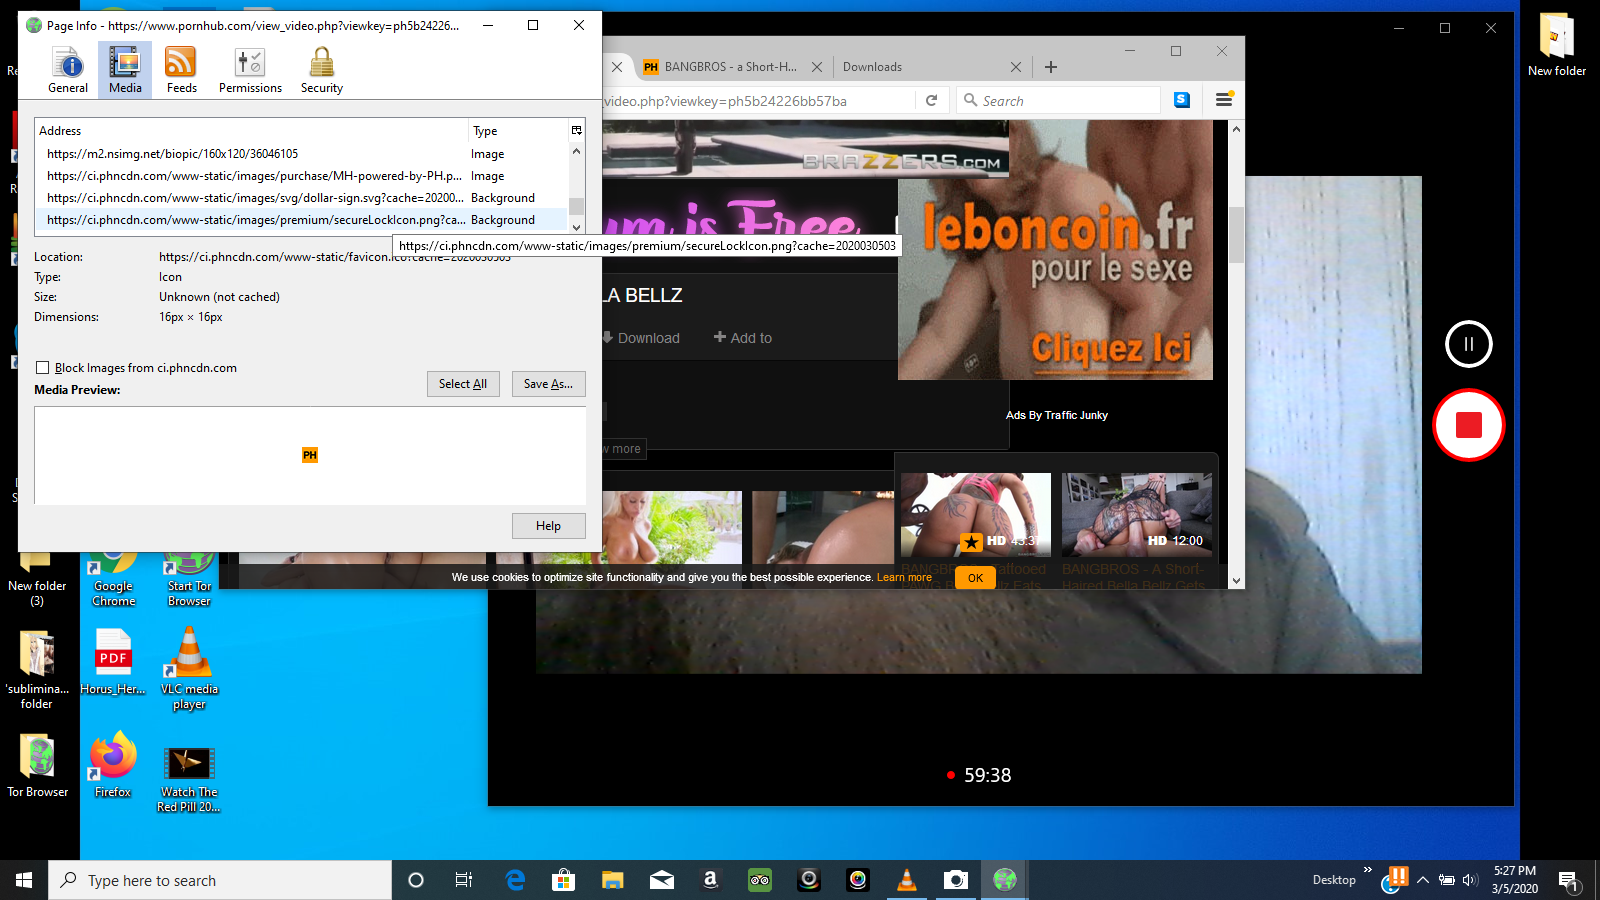The height and width of the screenshot is (900, 1600).
Task: Click the Save As... button
Action: [x=548, y=384]
